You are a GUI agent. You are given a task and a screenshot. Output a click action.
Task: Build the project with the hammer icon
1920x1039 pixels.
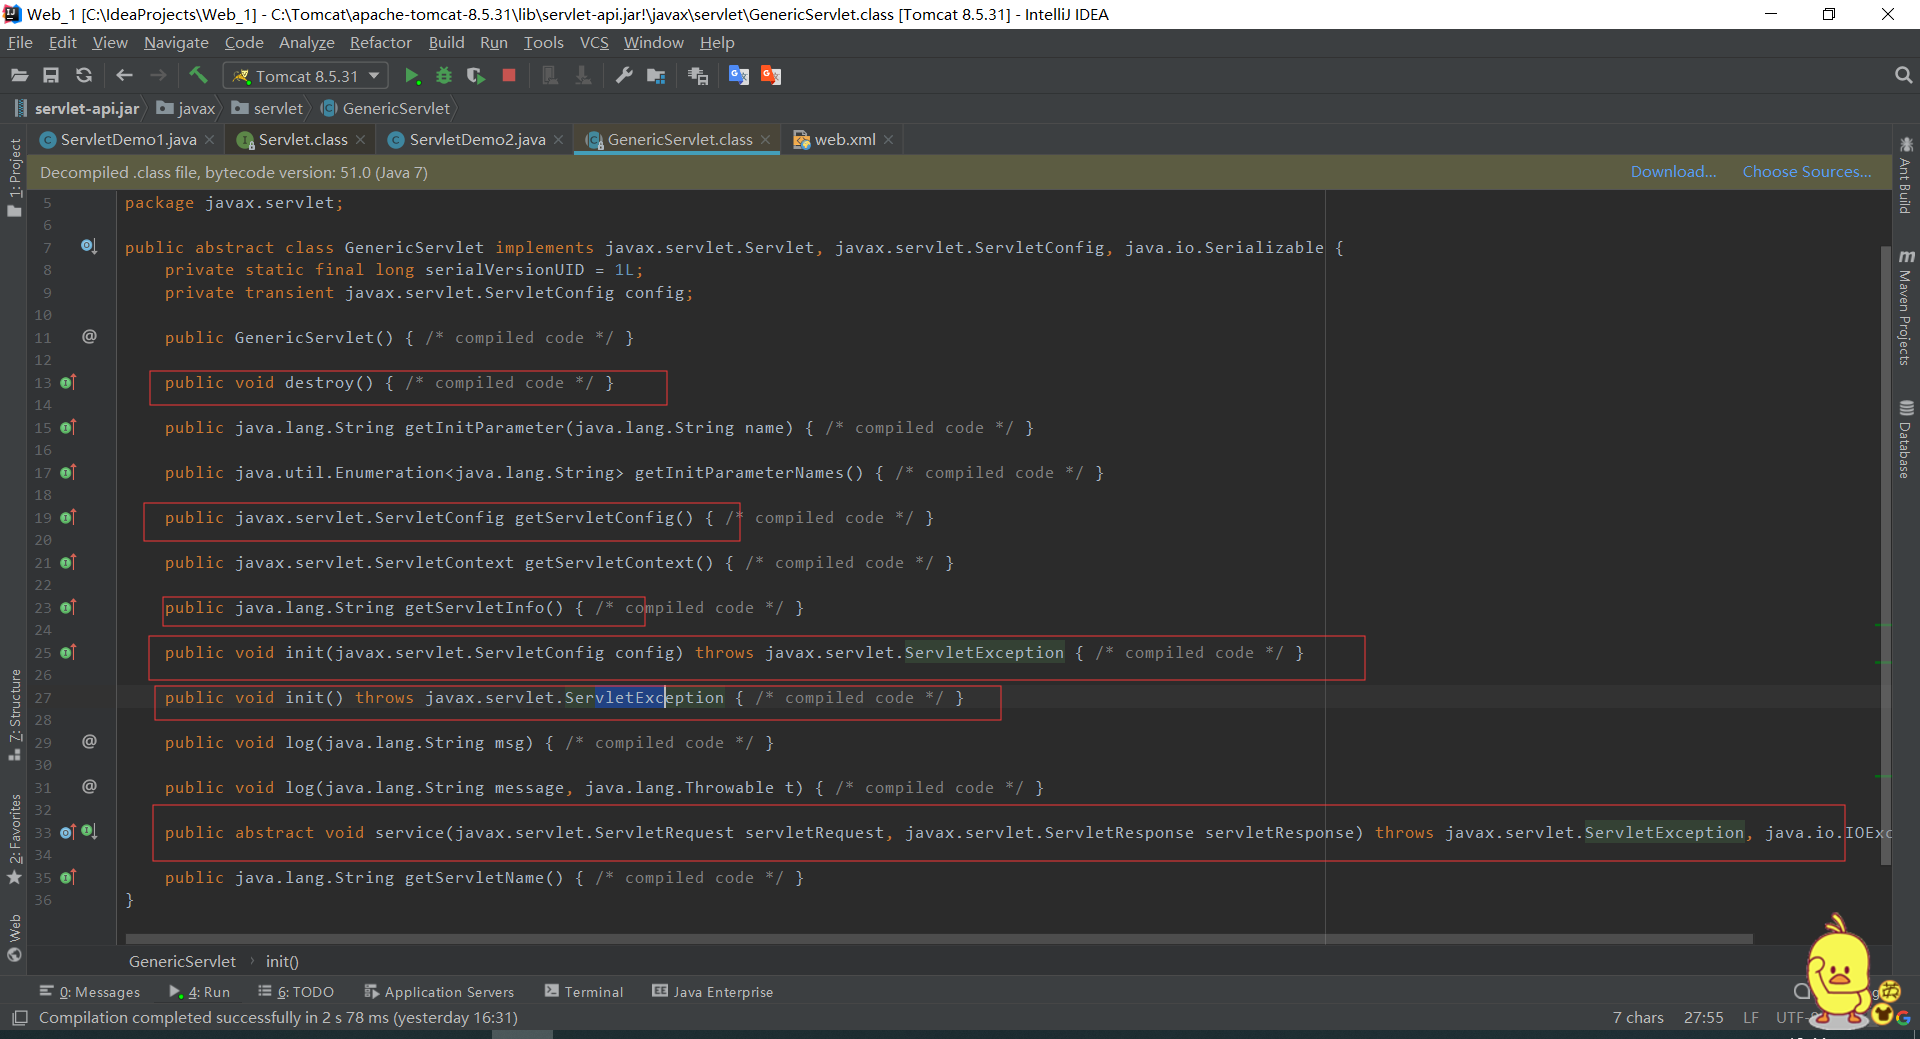198,75
